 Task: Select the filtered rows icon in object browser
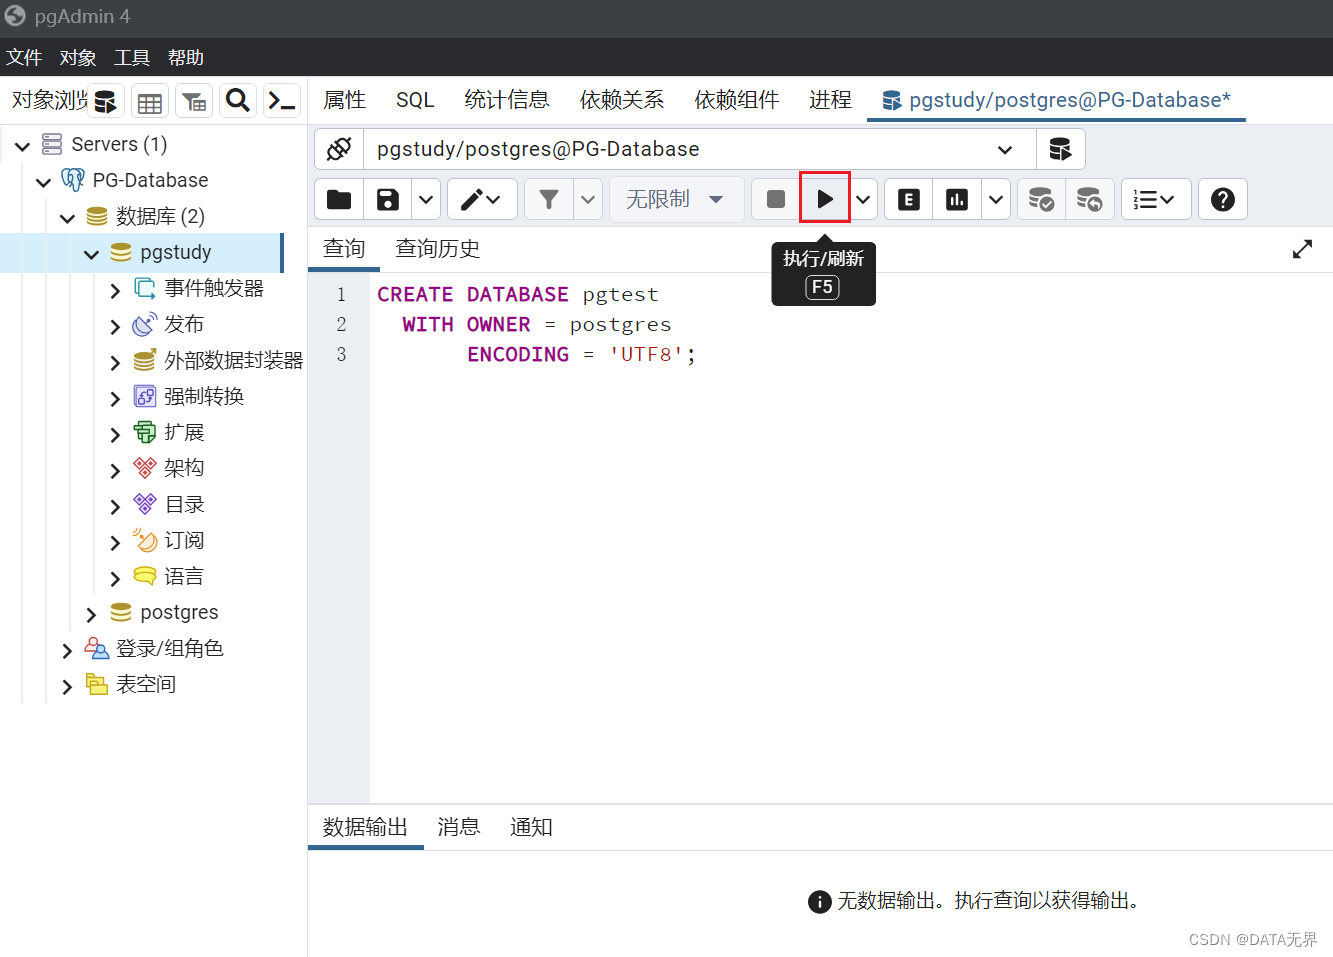click(193, 101)
